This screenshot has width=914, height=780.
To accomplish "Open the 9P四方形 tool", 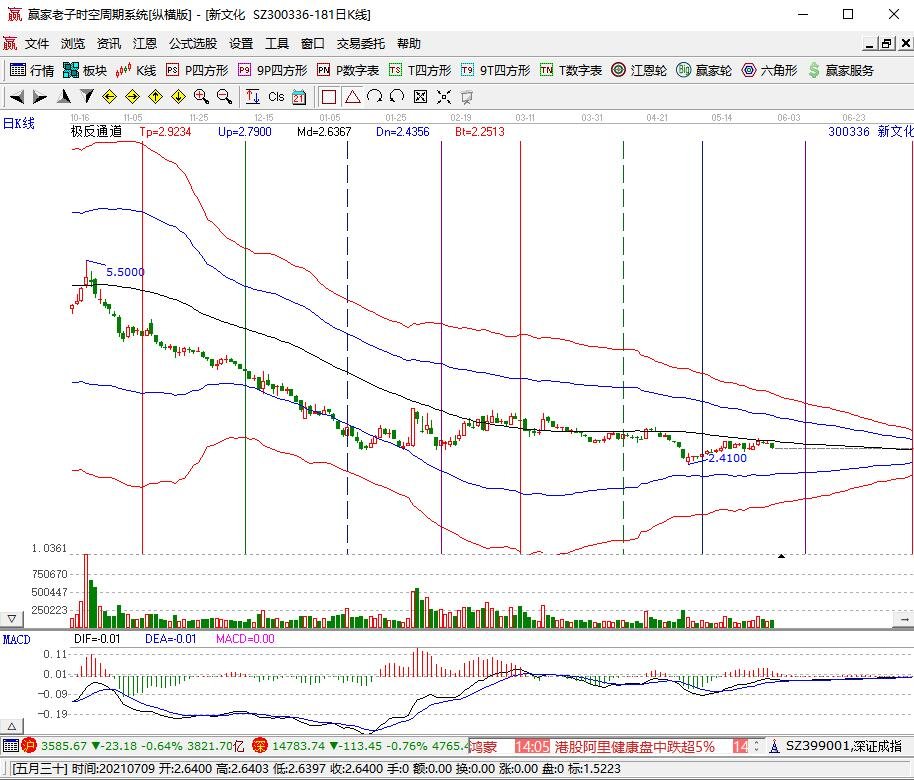I will [272, 71].
